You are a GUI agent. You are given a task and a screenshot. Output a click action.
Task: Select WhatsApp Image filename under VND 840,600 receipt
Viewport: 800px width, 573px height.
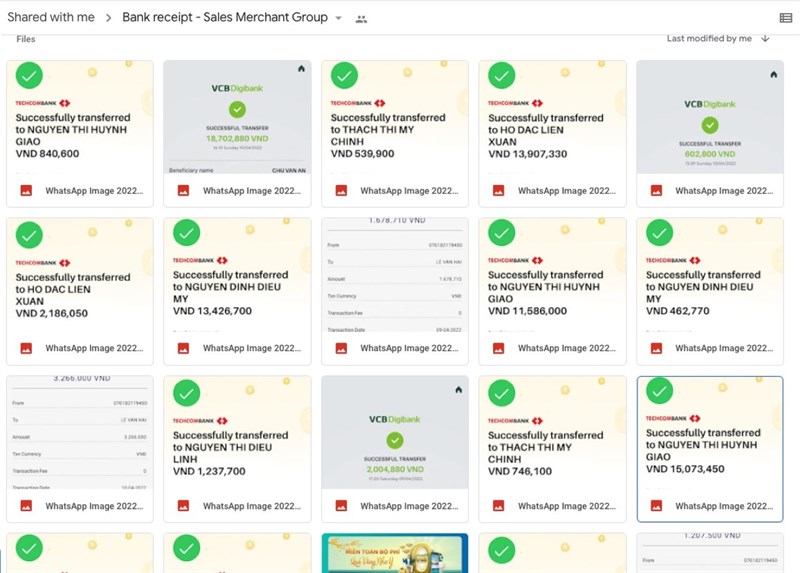pos(94,191)
